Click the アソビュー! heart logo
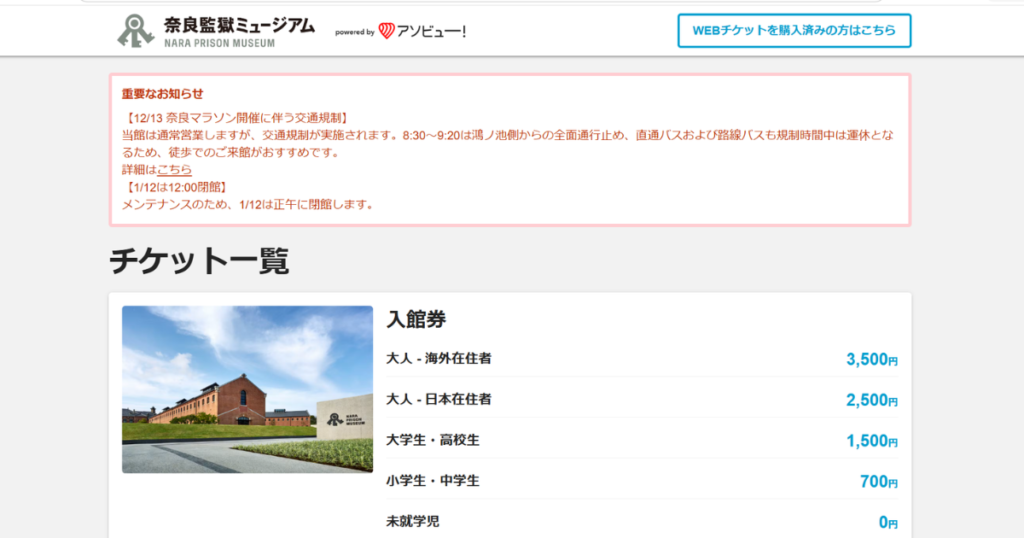This screenshot has width=1024, height=538. 387,31
